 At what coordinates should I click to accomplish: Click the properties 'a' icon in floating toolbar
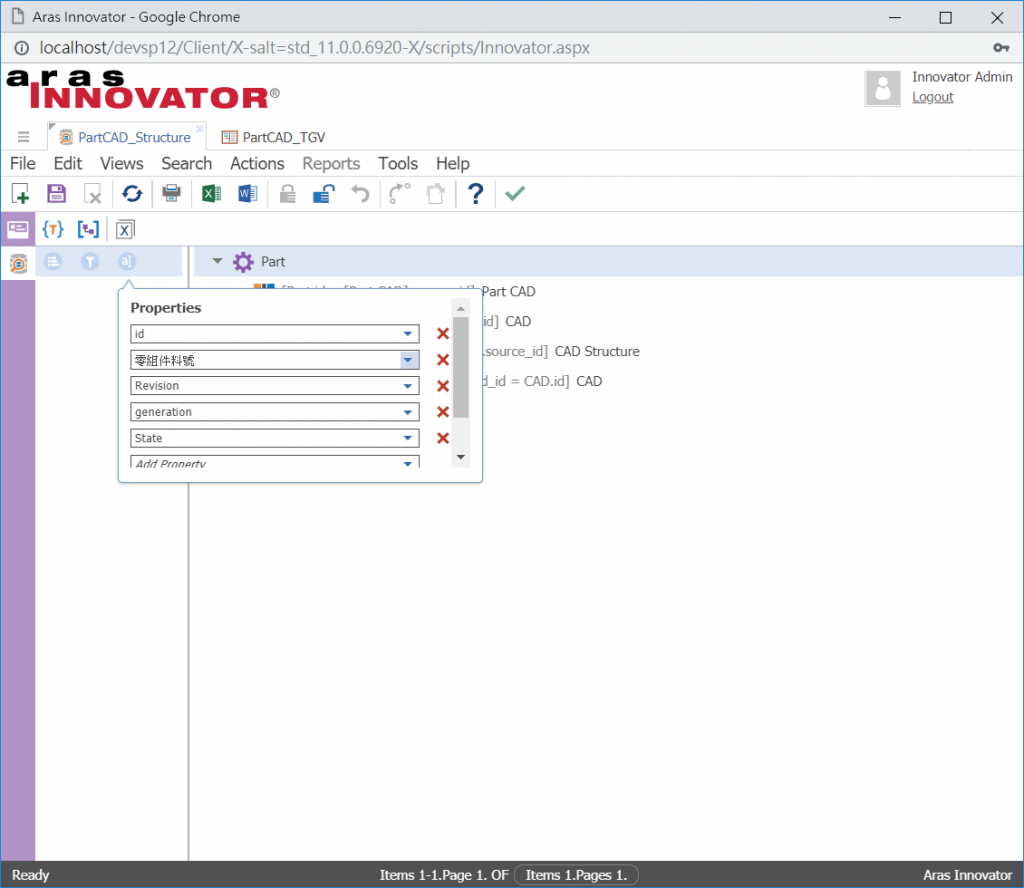click(x=127, y=262)
